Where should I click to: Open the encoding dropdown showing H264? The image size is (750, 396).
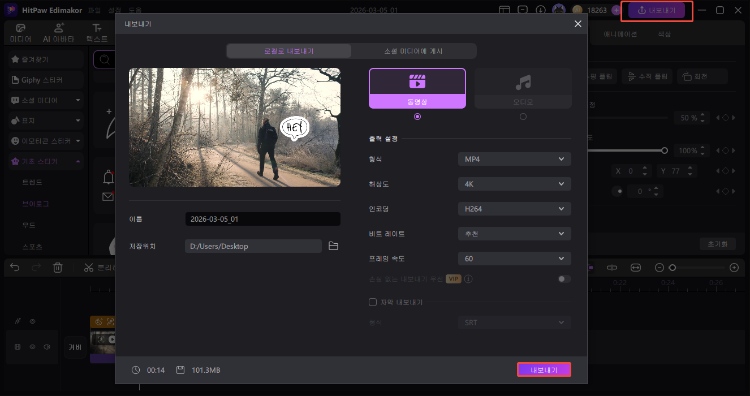514,209
